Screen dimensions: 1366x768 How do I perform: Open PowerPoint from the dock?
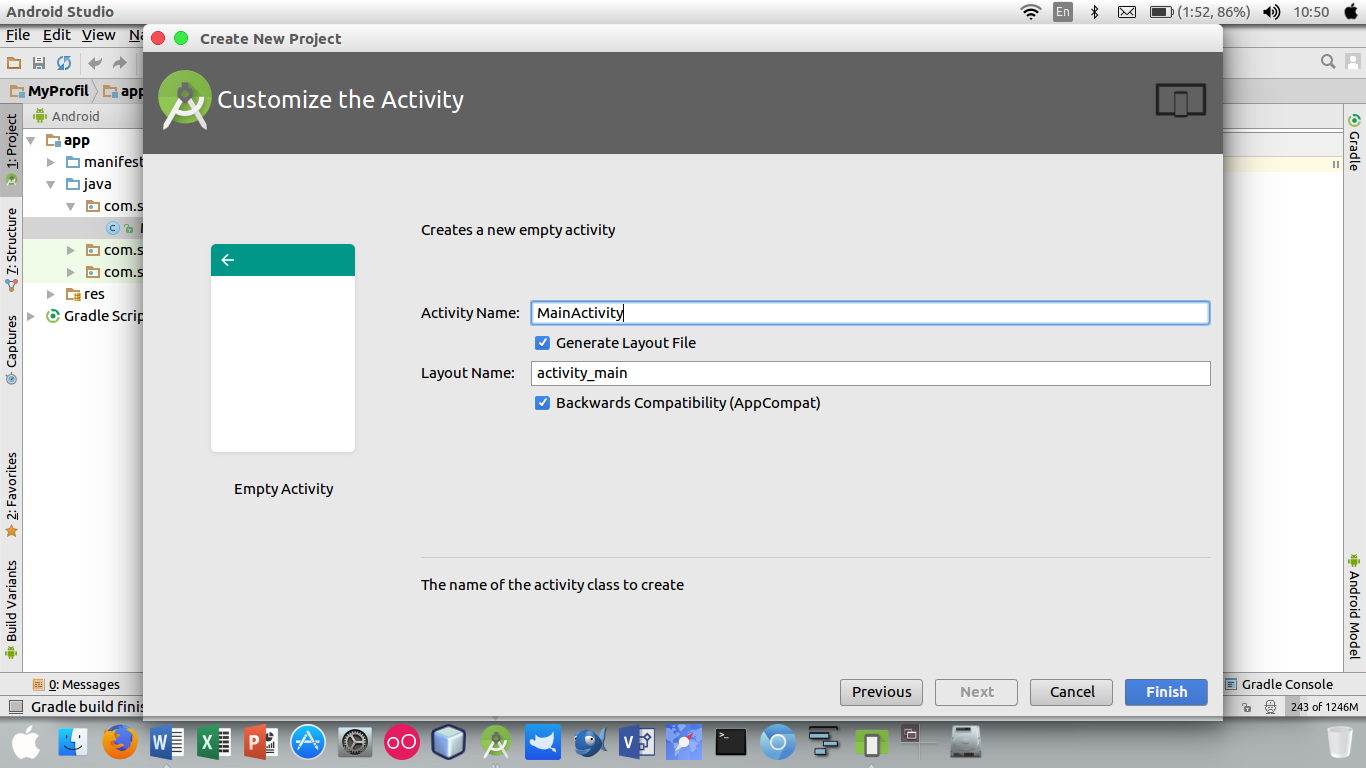[x=260, y=742]
